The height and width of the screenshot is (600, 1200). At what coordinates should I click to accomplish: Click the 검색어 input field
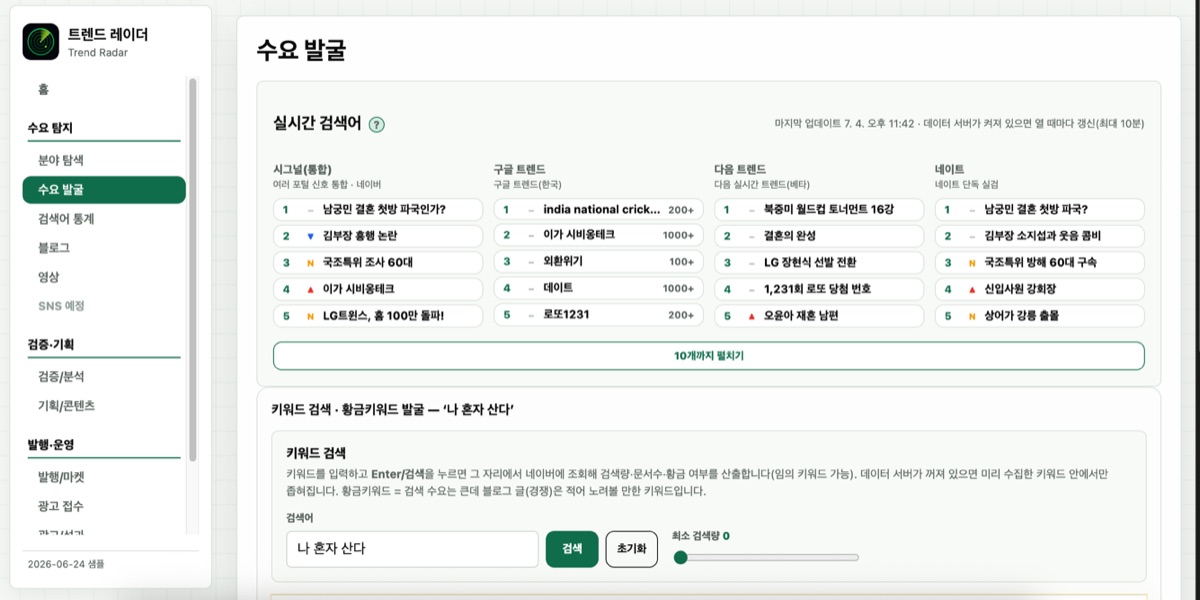412,549
